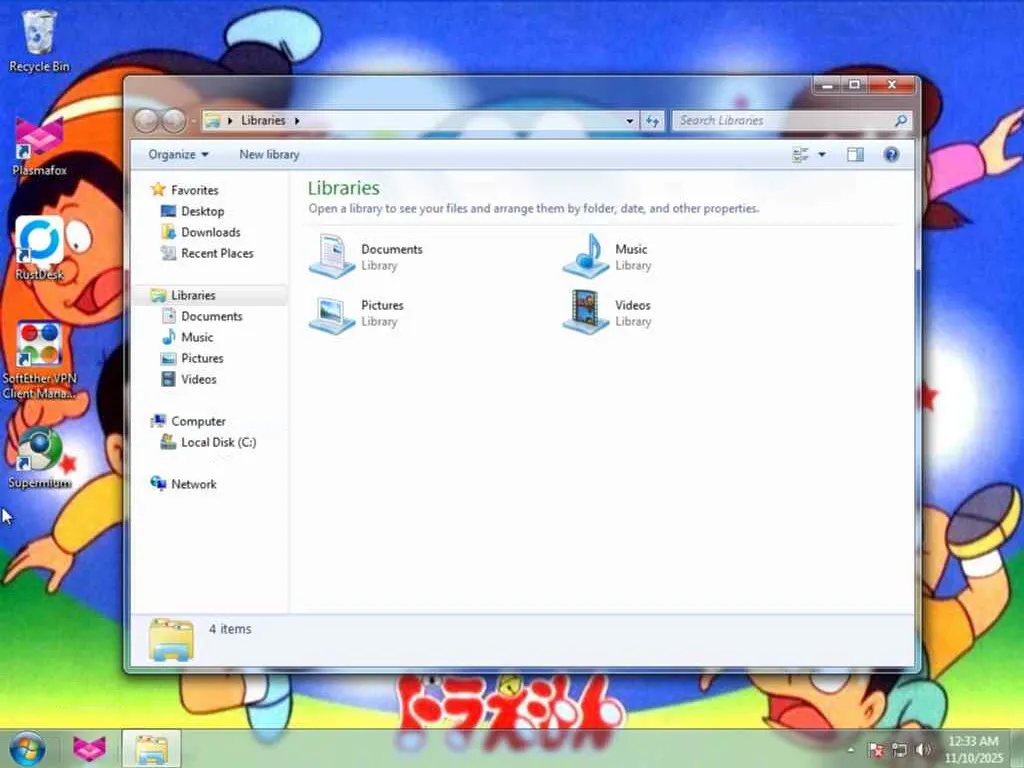Viewport: 1024px width, 768px height.
Task: Open Explorer help button
Action: coord(891,155)
